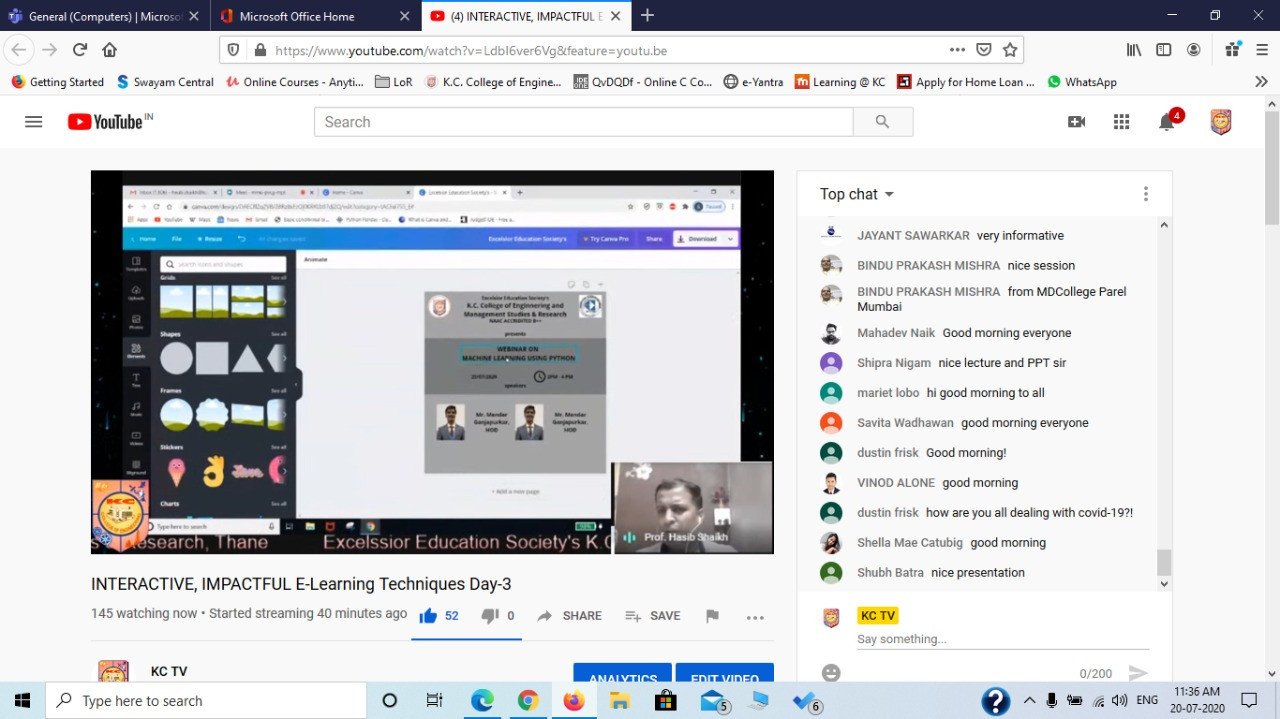Image resolution: width=1280 pixels, height=719 pixels.
Task: Open YouTube notifications bell
Action: [x=1166, y=122]
